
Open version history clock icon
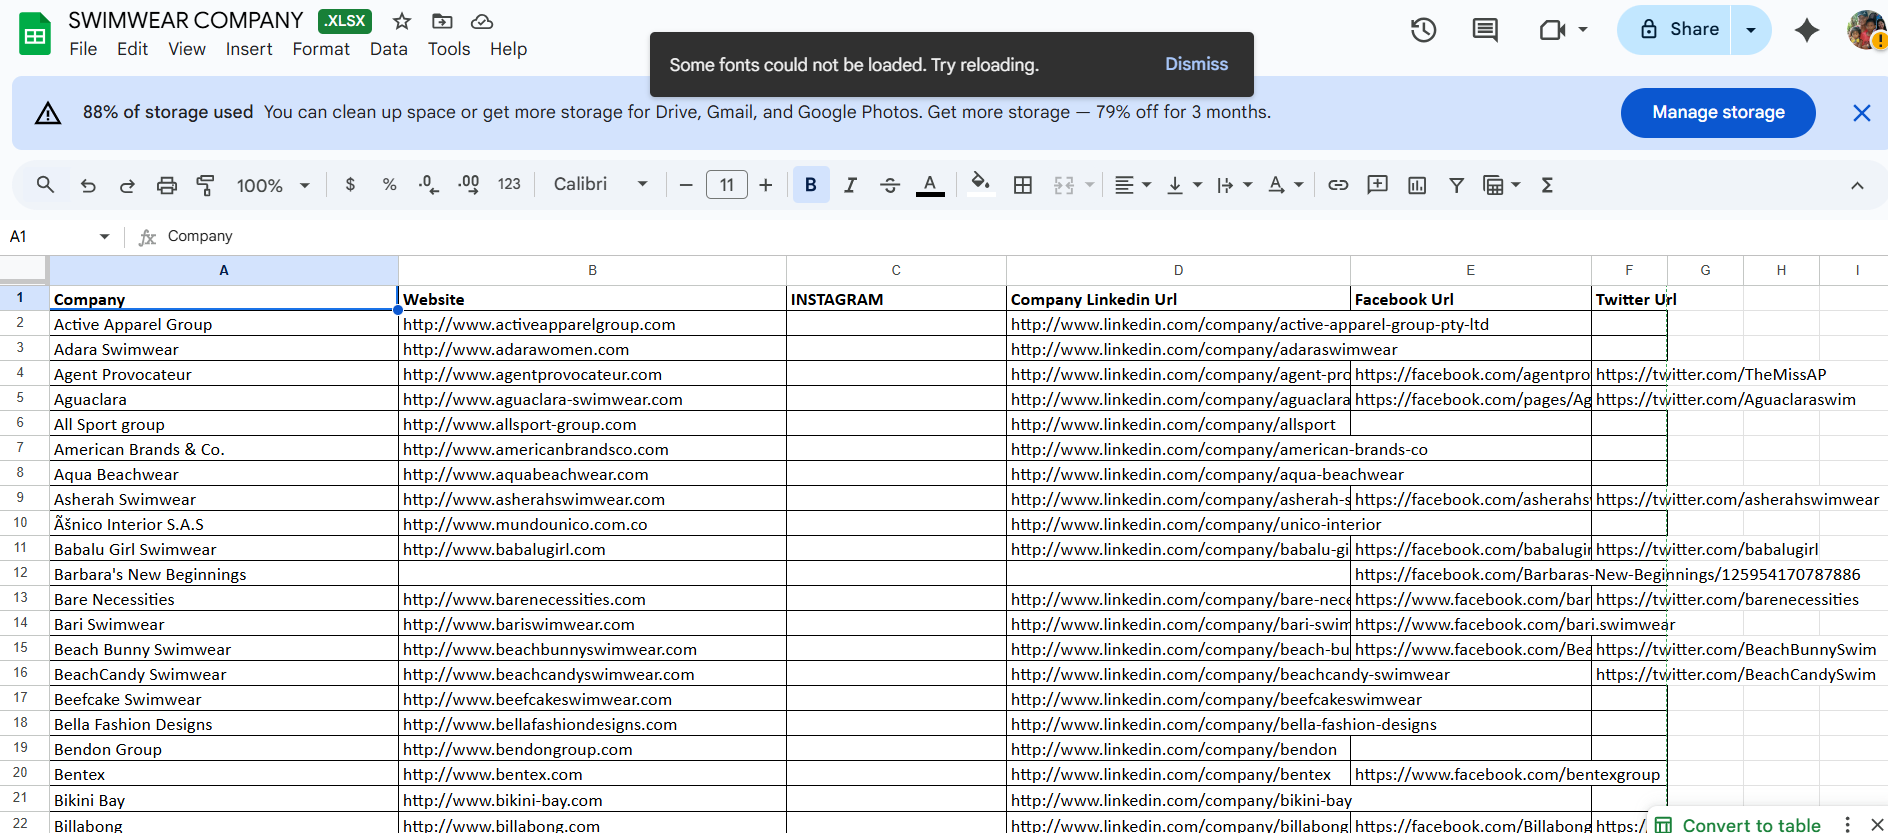(x=1424, y=30)
